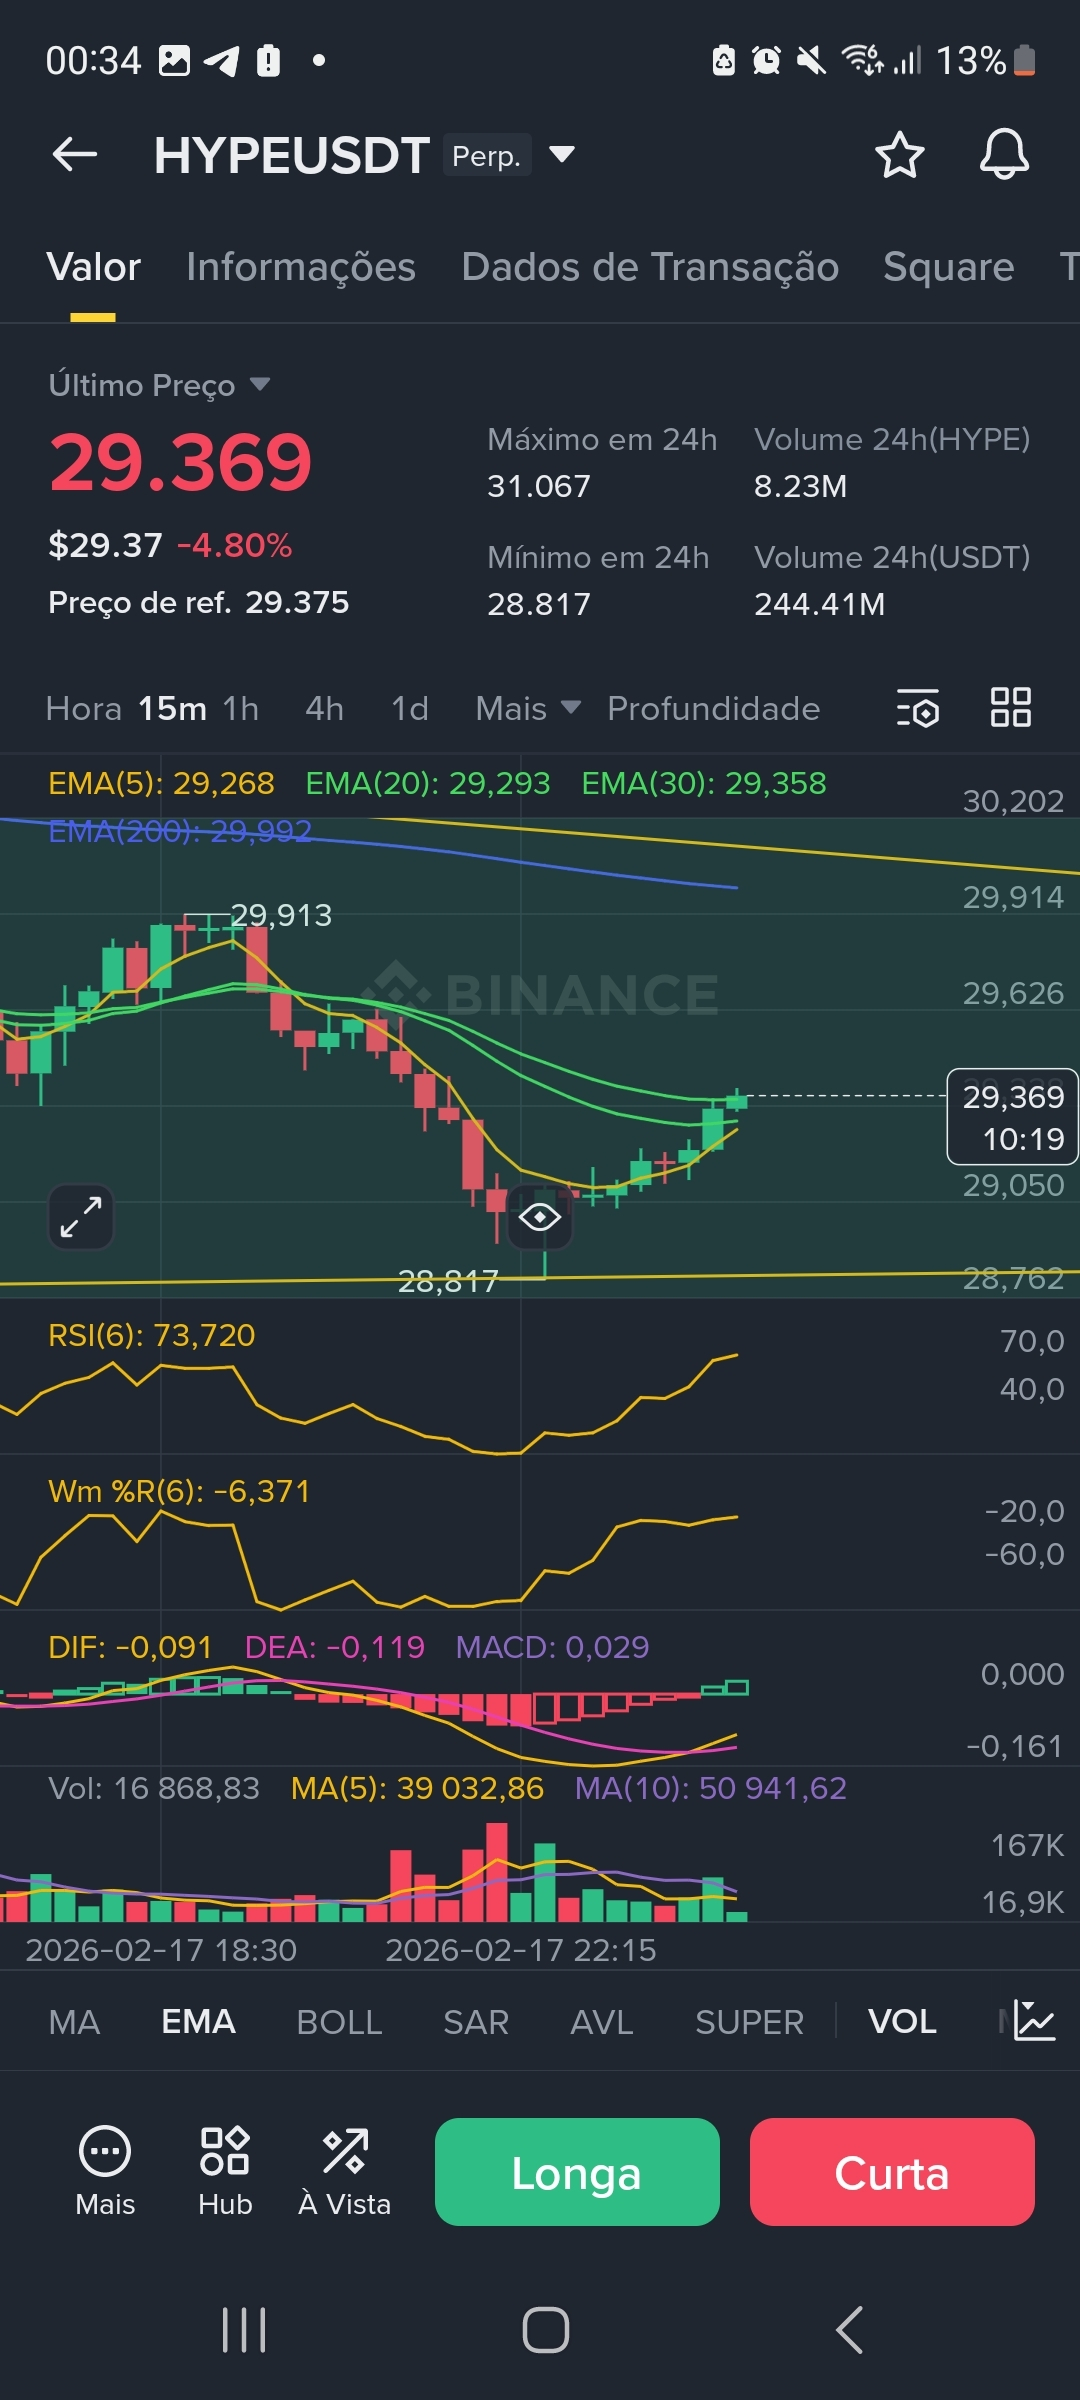
Task: Tap the battery indicator in the status bar
Action: (1025, 61)
